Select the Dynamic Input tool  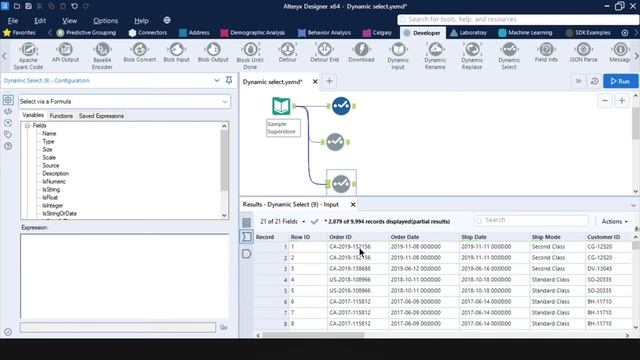coord(398,56)
